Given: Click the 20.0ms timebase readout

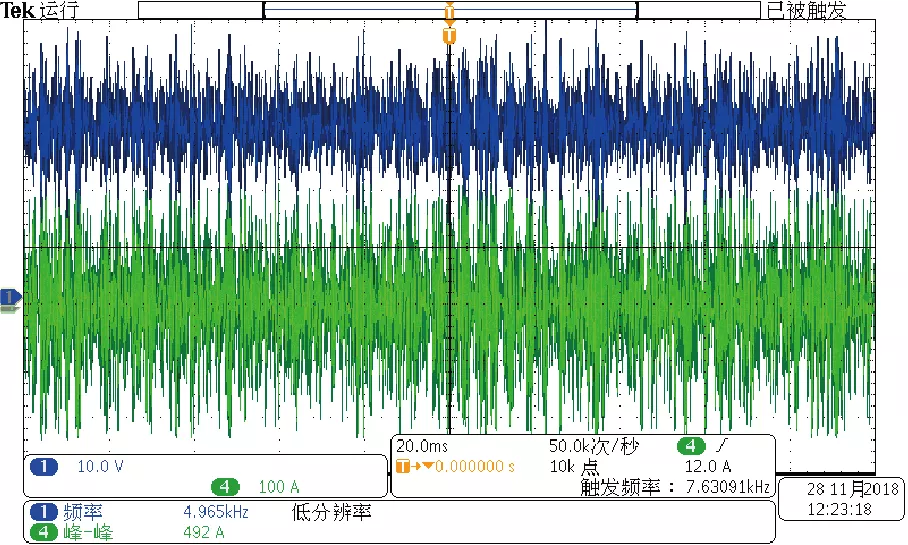Looking at the screenshot, I should pos(422,446).
